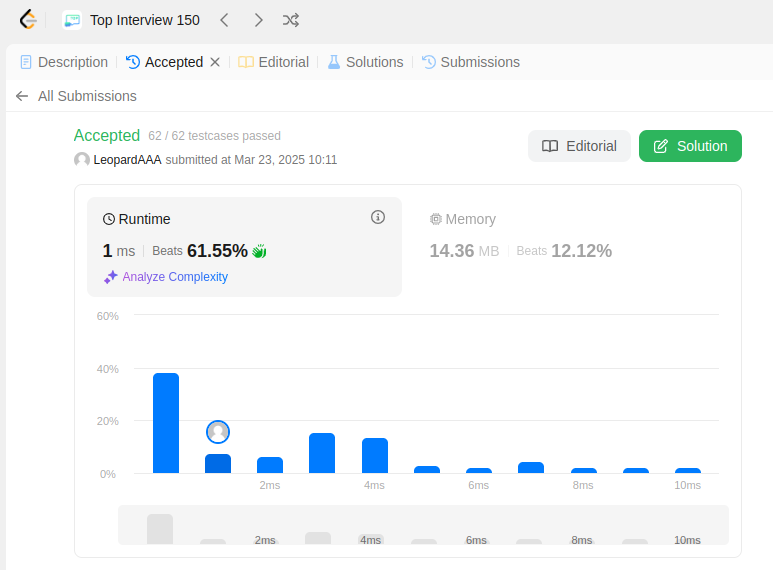Click the avatar marker on the chart
The image size is (773, 570).
tap(218, 432)
